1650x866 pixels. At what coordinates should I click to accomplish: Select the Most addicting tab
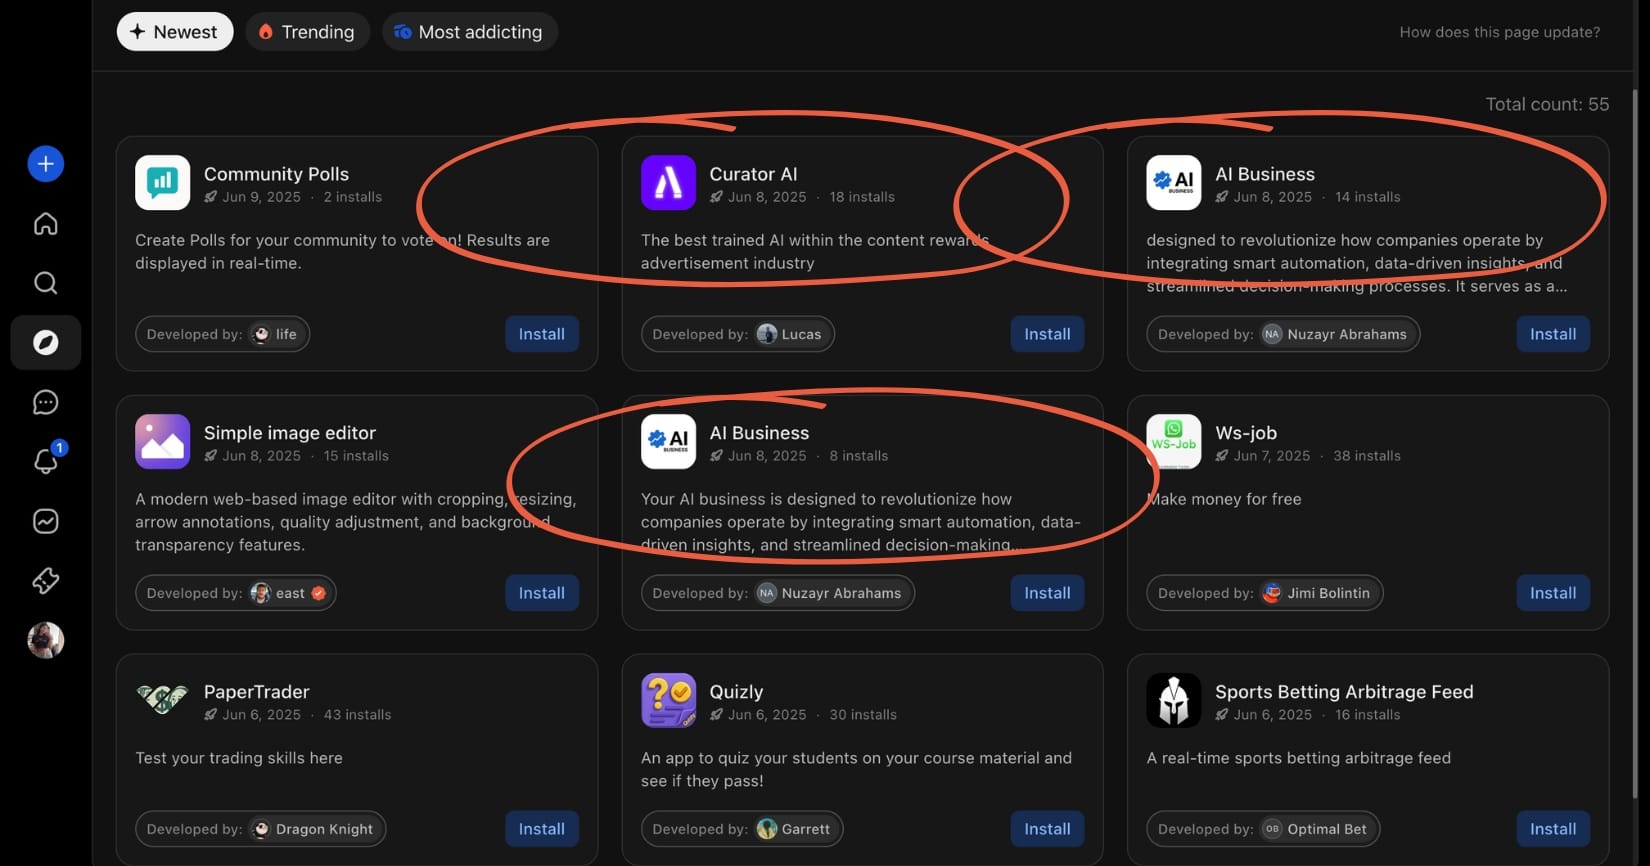[469, 32]
